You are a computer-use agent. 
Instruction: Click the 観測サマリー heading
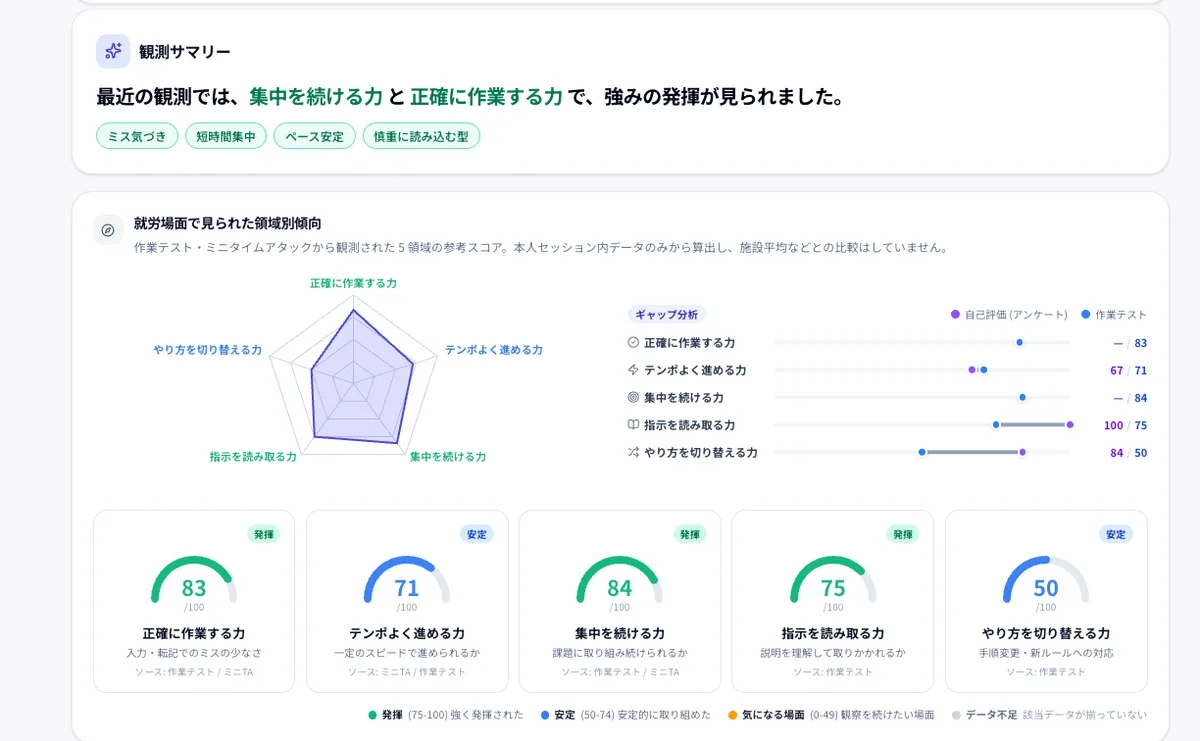coord(185,52)
